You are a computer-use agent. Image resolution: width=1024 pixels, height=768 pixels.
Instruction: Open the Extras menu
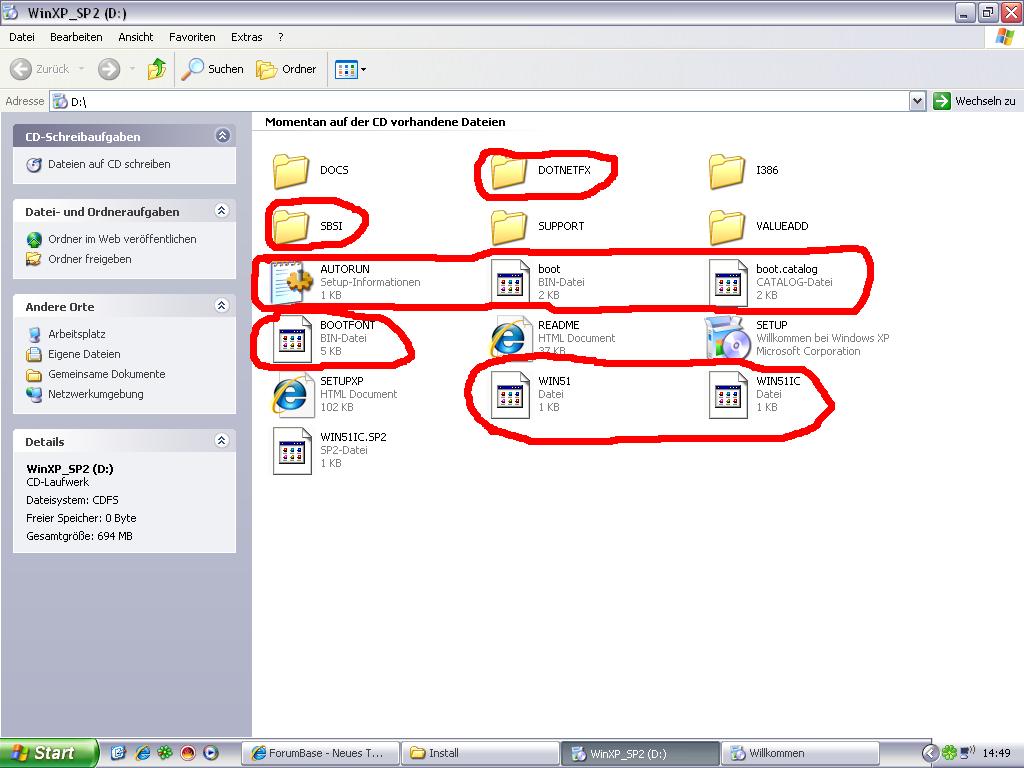[x=246, y=37]
